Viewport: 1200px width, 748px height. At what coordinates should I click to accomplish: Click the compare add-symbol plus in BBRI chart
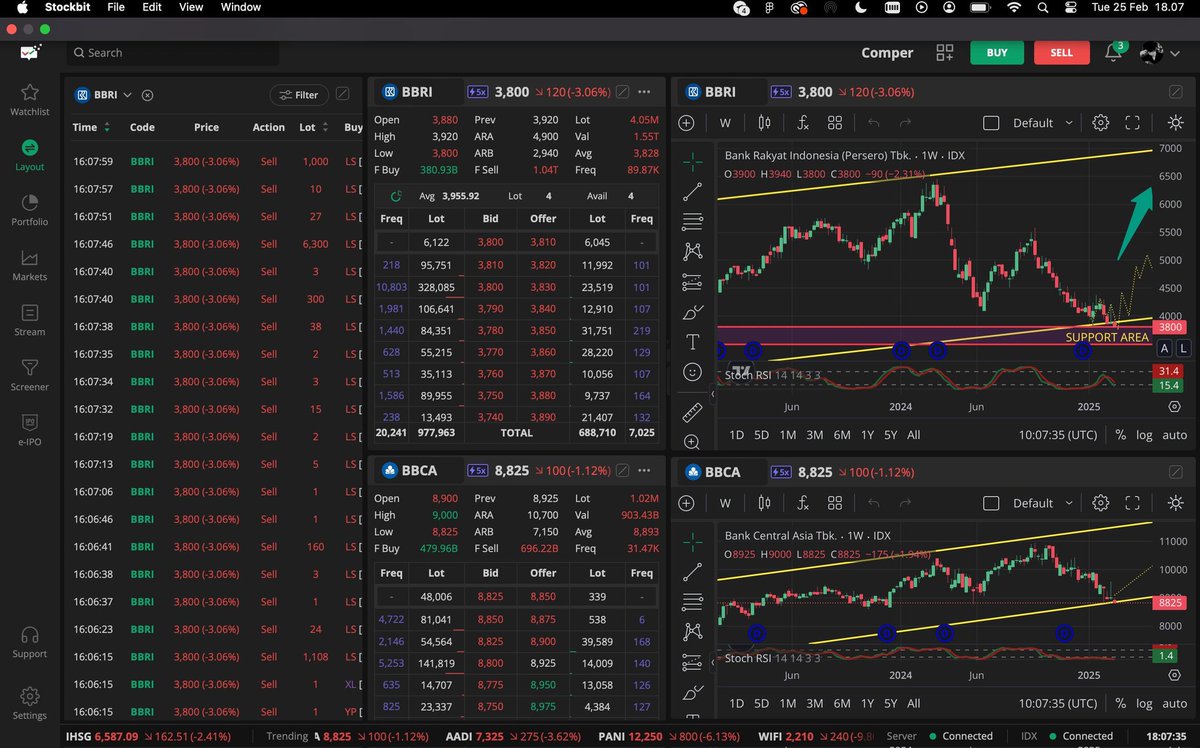[686, 123]
